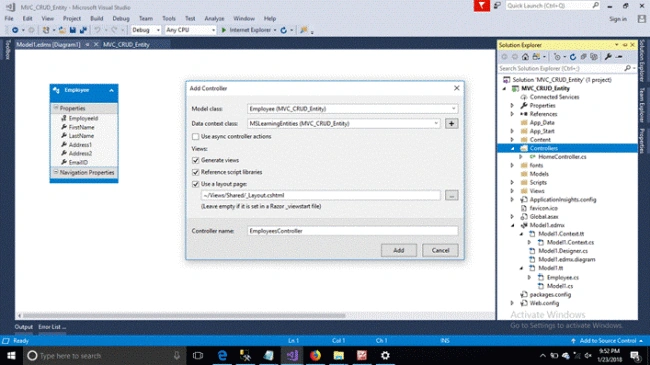Click Solution Explorer Home icon
This screenshot has width=650, height=365.
coord(525,57)
